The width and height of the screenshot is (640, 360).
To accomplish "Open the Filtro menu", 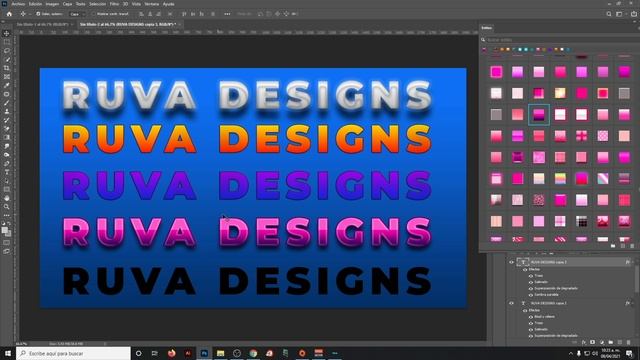I will pyautogui.click(x=114, y=4).
